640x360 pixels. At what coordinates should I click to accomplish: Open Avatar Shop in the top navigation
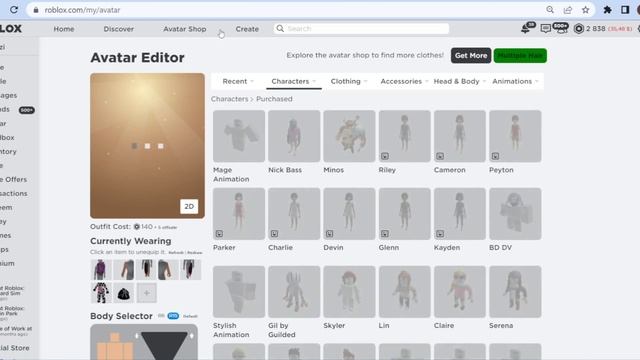[184, 29]
